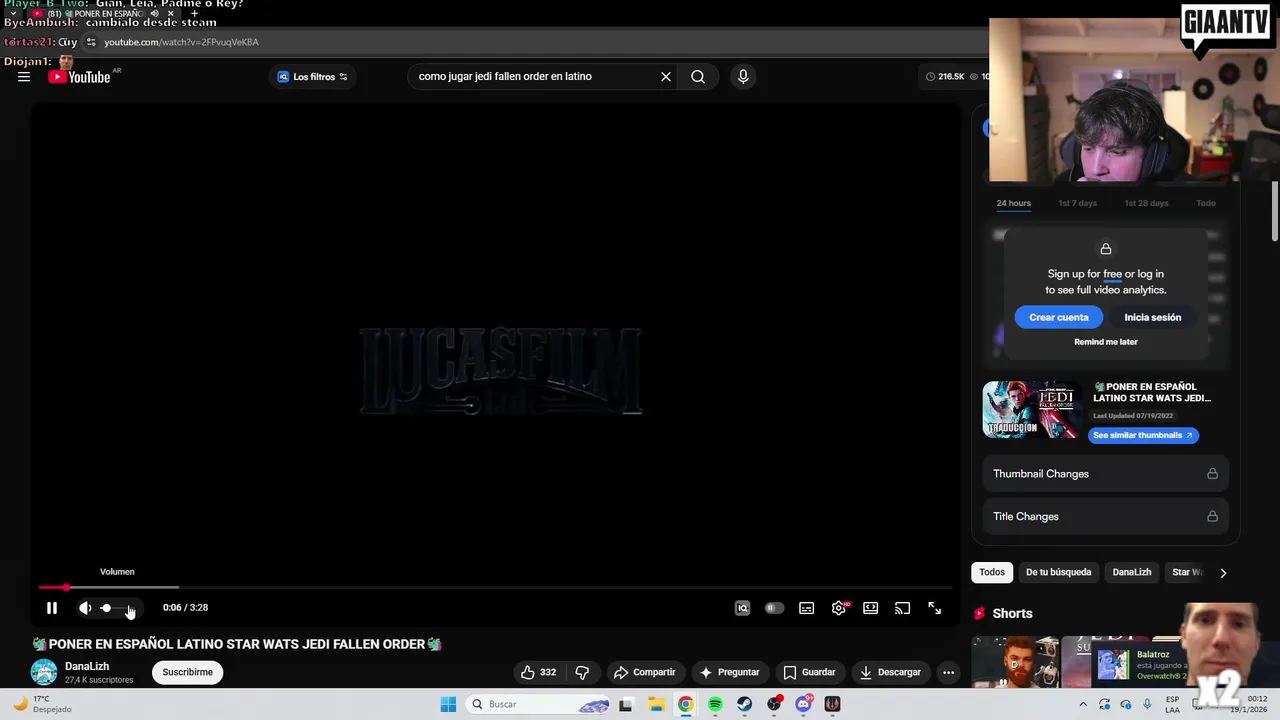Expand the Thumbnail Changes section
Screen dimensions: 1280x720
pyautogui.click(x=1105, y=474)
